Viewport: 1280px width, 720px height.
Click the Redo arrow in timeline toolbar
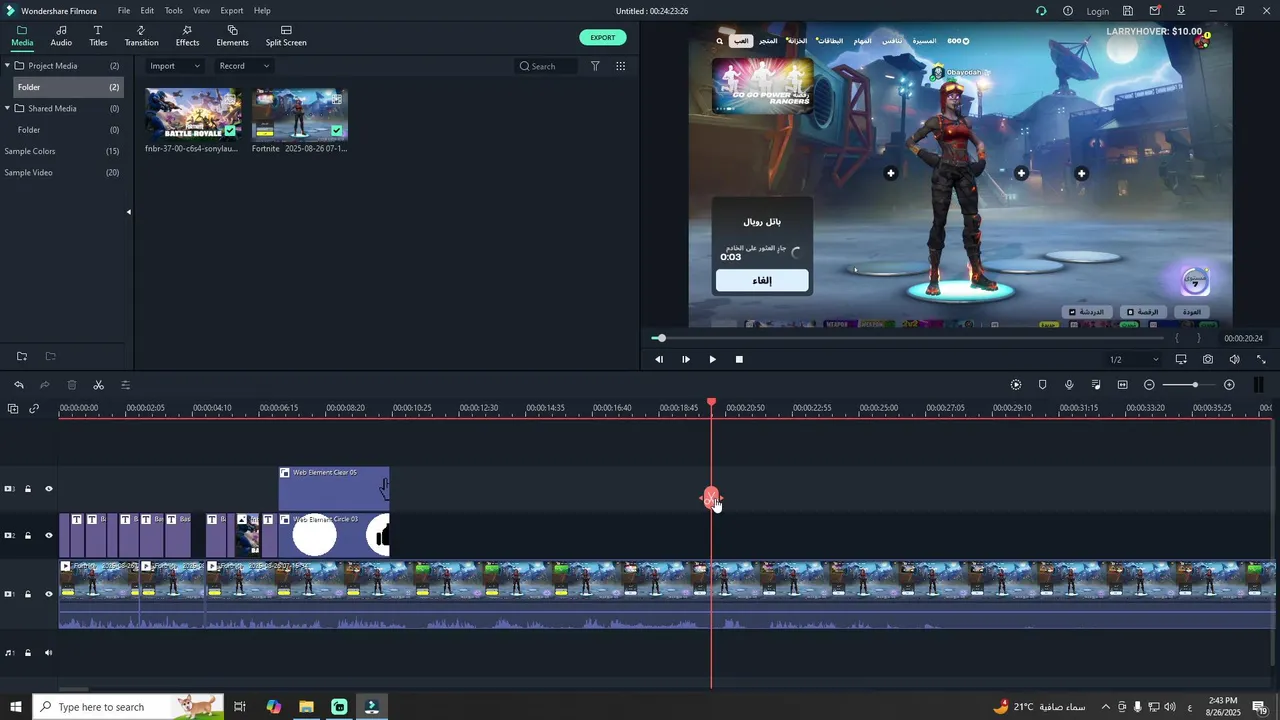point(45,385)
